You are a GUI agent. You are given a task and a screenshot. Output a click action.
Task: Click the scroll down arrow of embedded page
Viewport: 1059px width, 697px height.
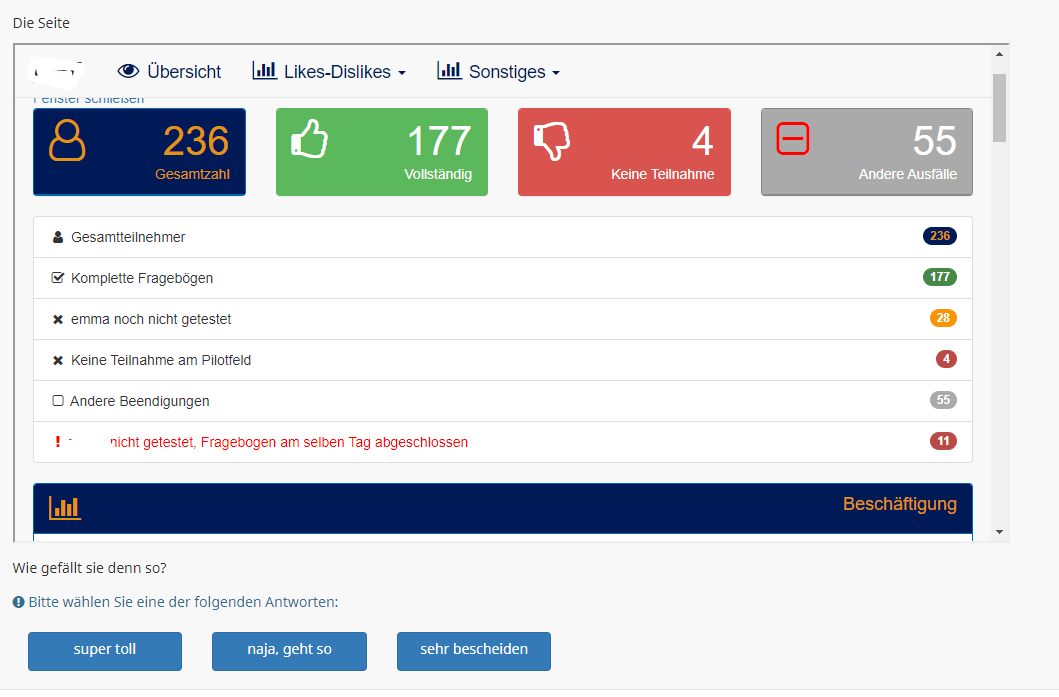tap(999, 531)
